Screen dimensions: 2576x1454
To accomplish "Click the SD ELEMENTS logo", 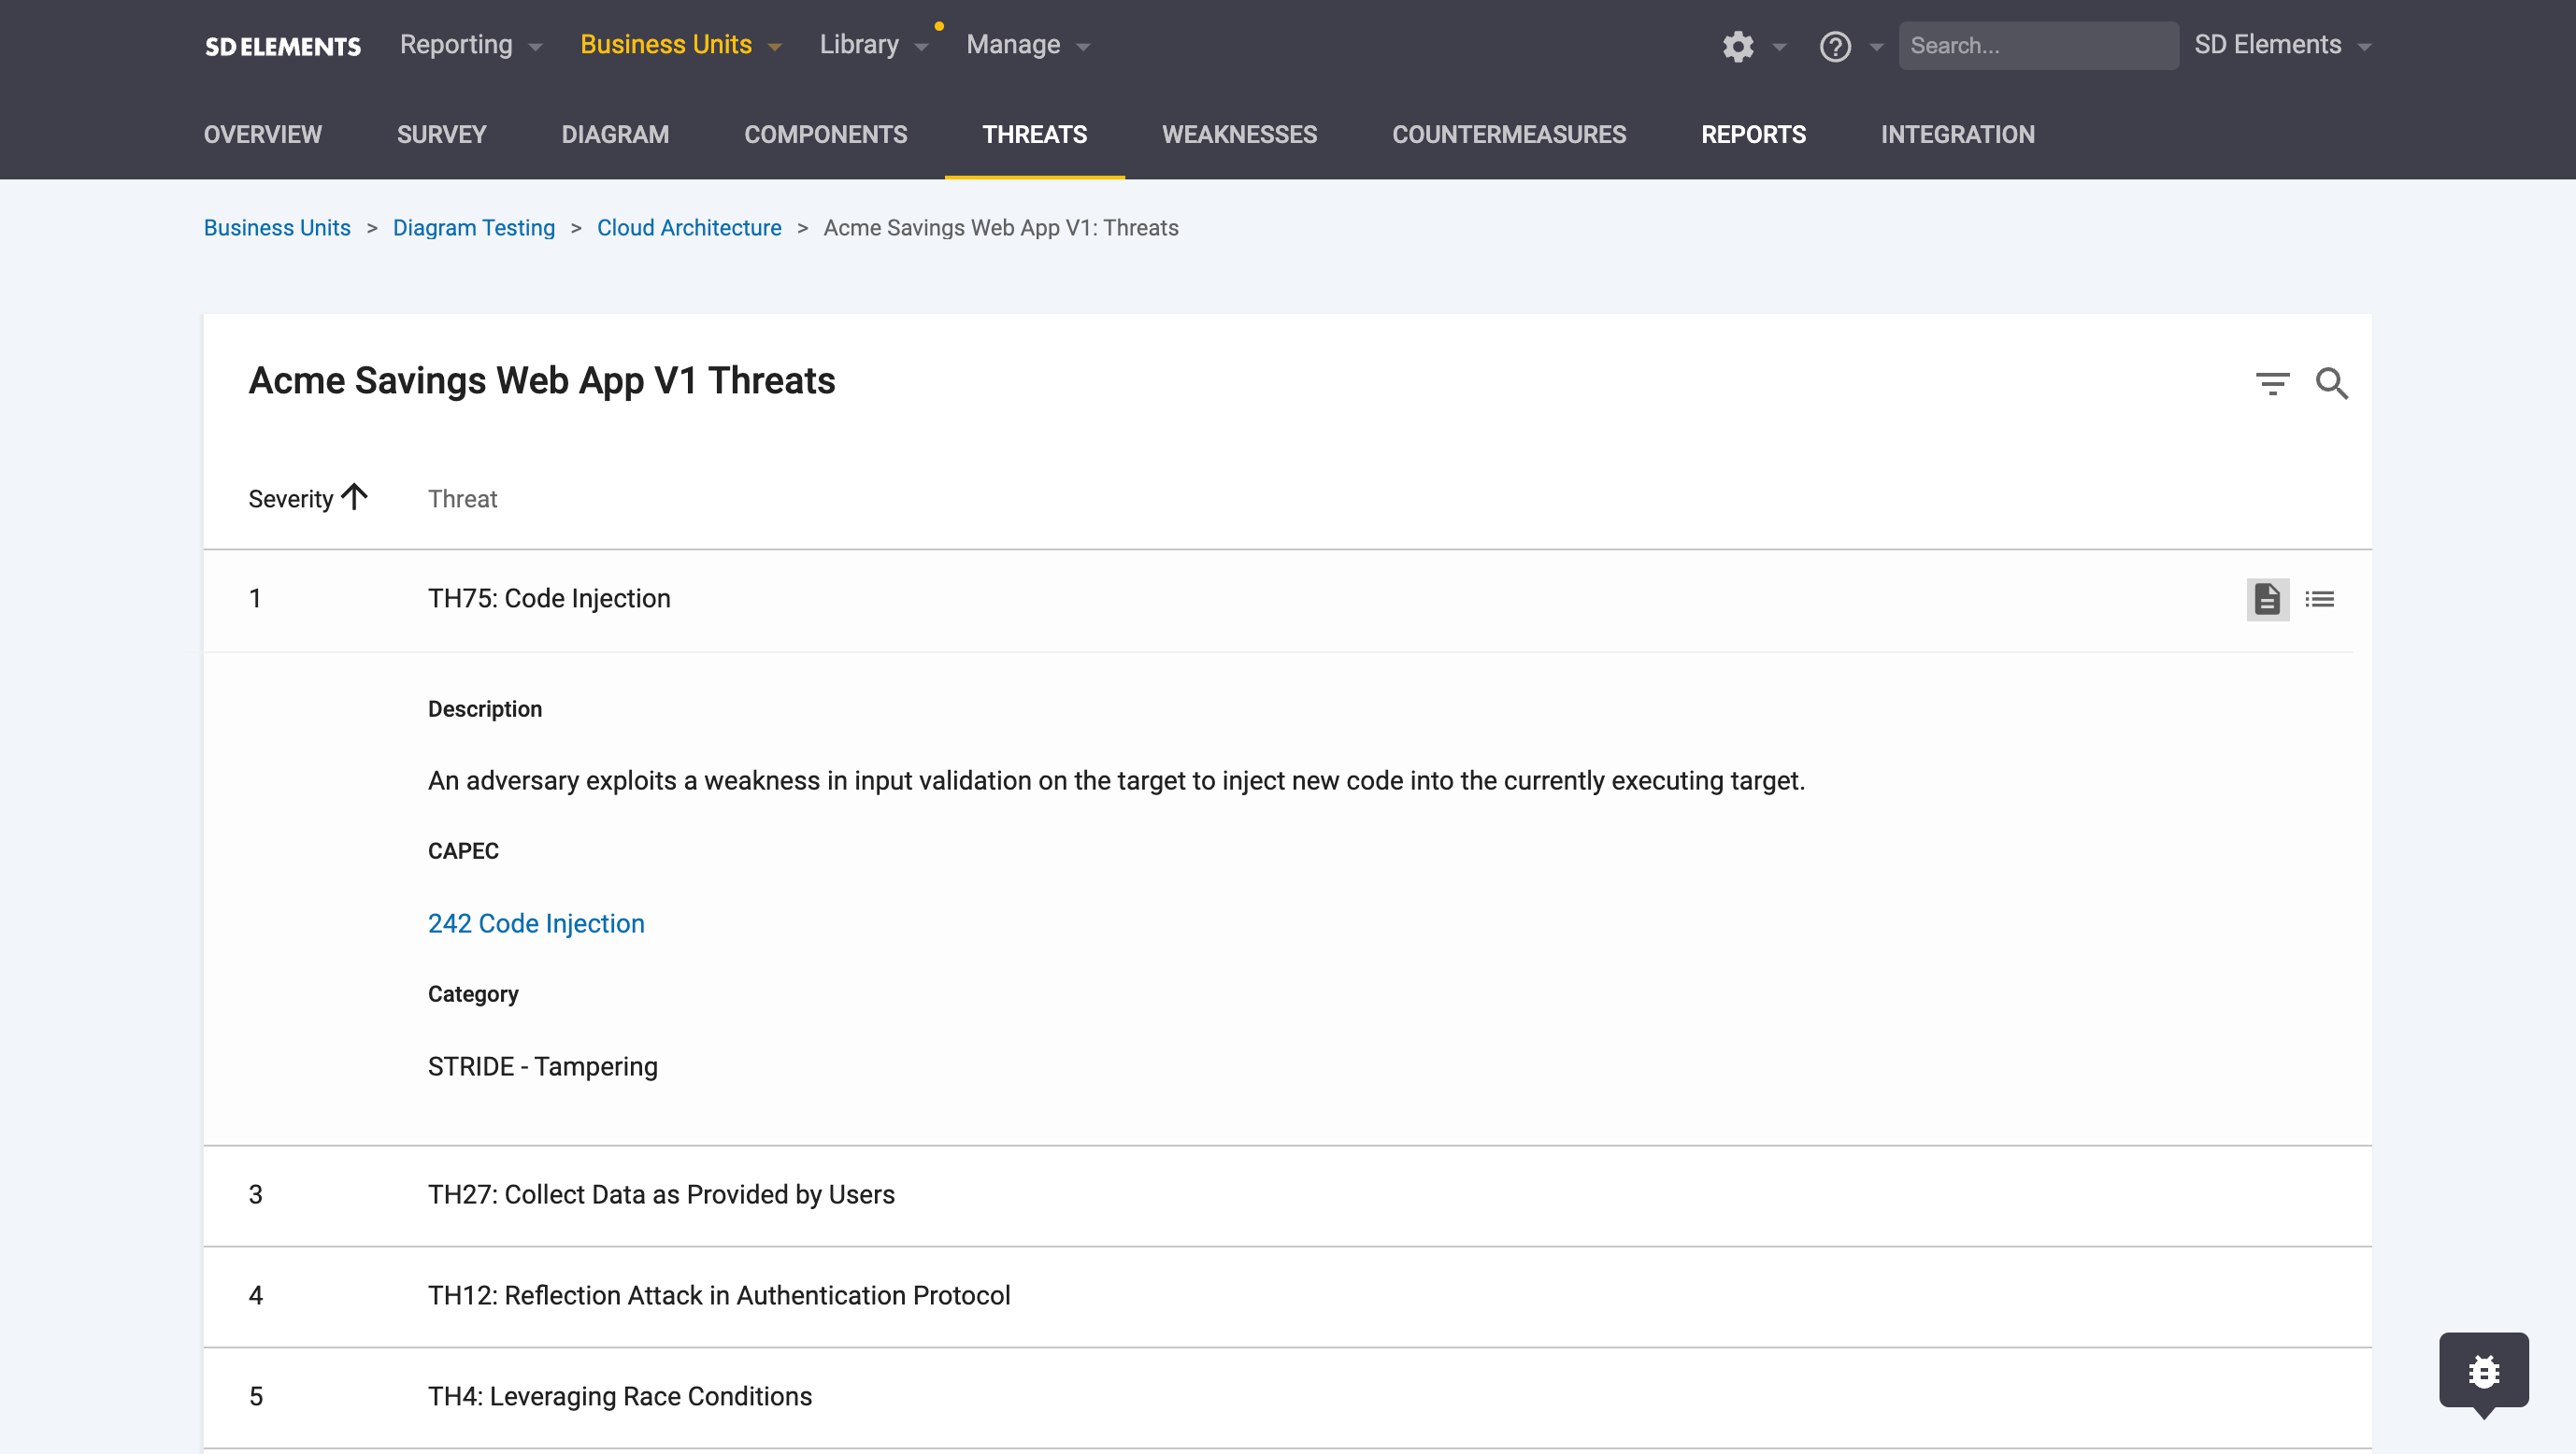I will (282, 45).
